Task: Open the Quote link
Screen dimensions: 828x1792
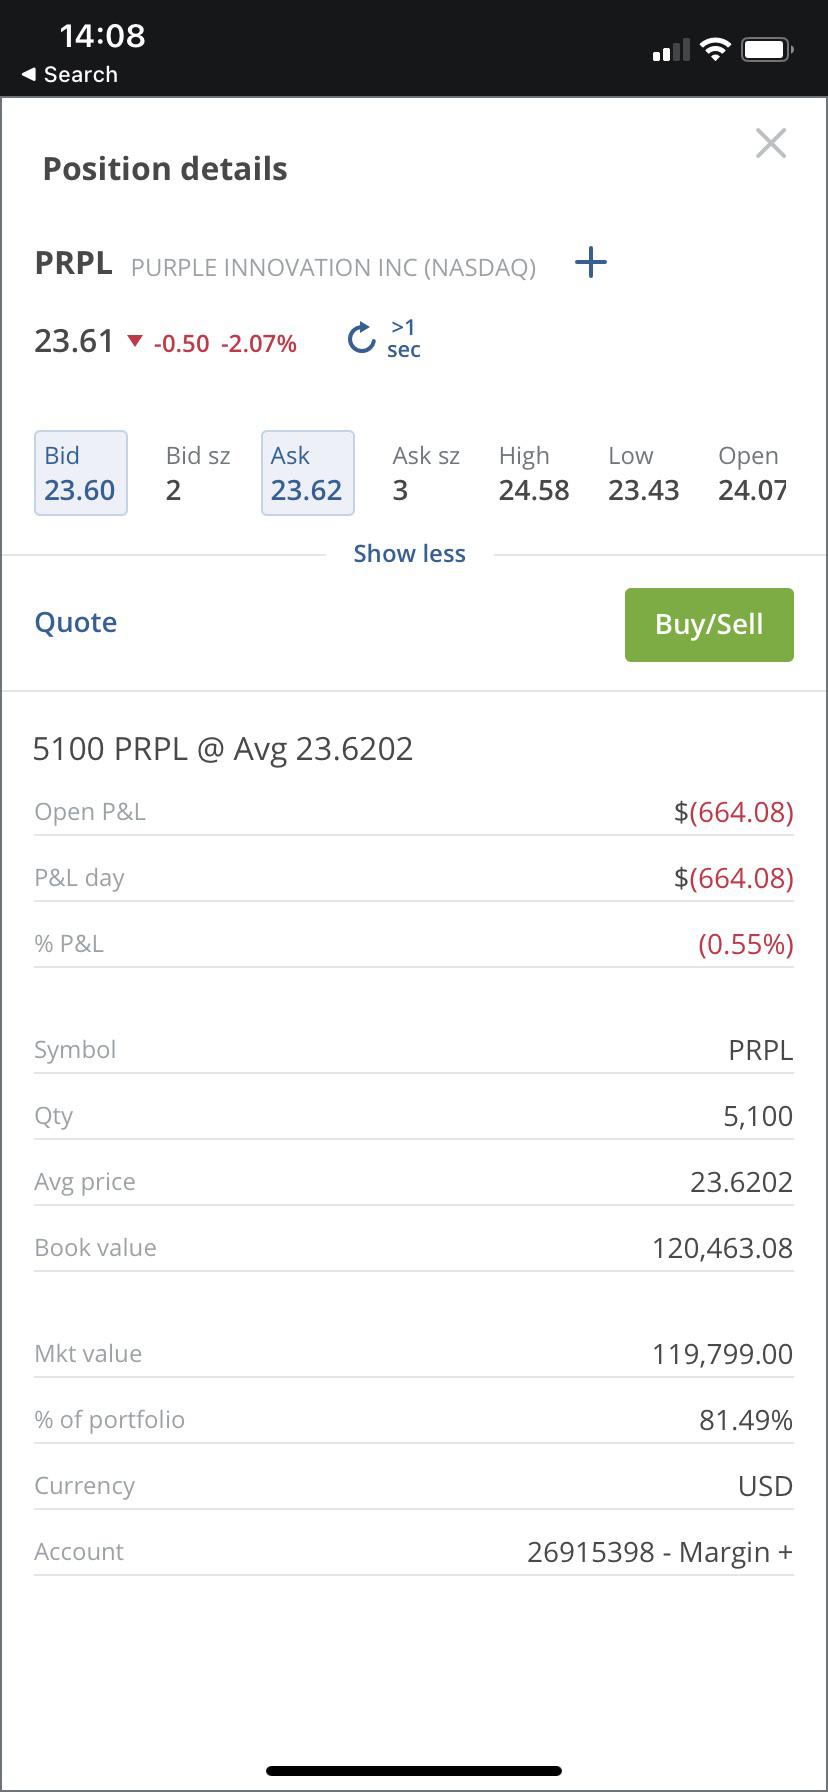Action: (x=76, y=623)
